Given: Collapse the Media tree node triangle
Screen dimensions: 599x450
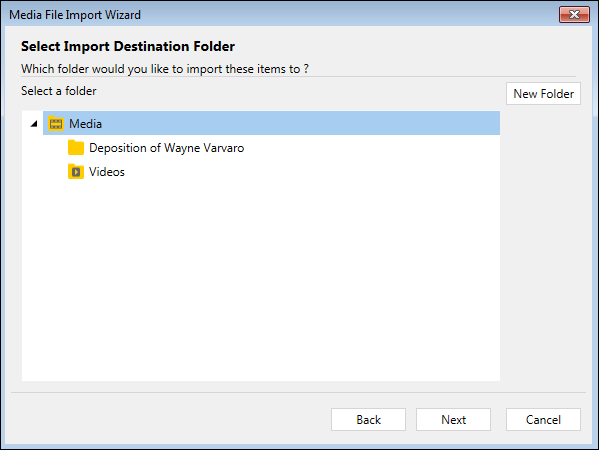Looking at the screenshot, I should 34,123.
